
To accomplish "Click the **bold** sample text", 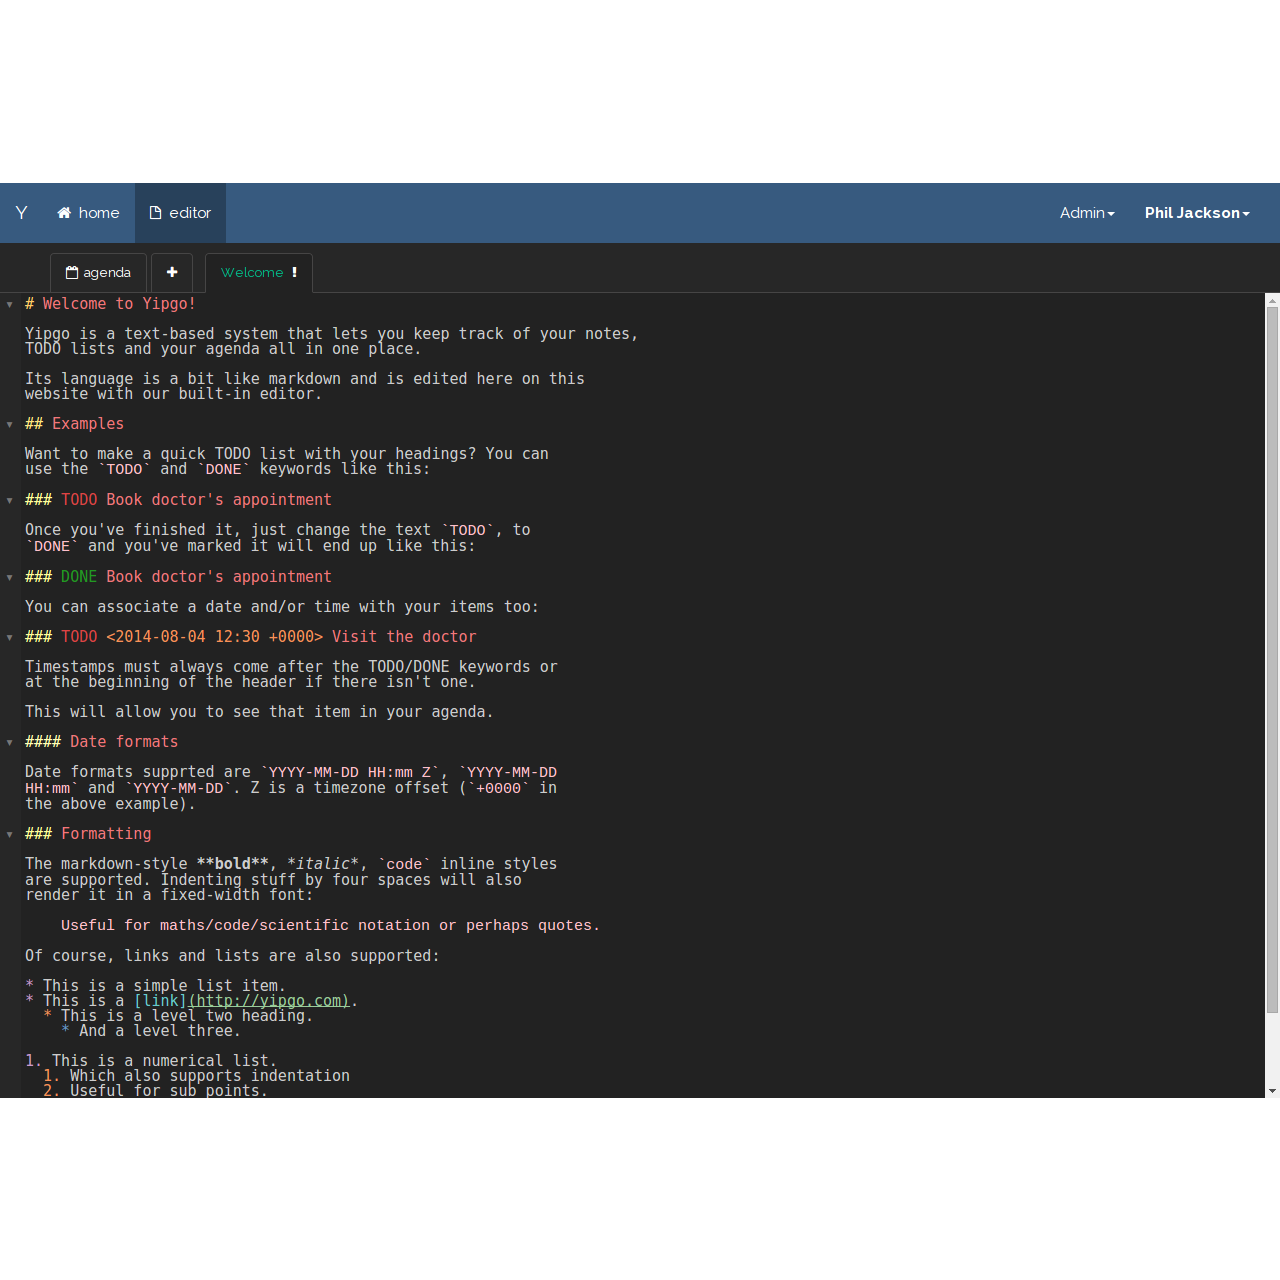I will pyautogui.click(x=233, y=864).
